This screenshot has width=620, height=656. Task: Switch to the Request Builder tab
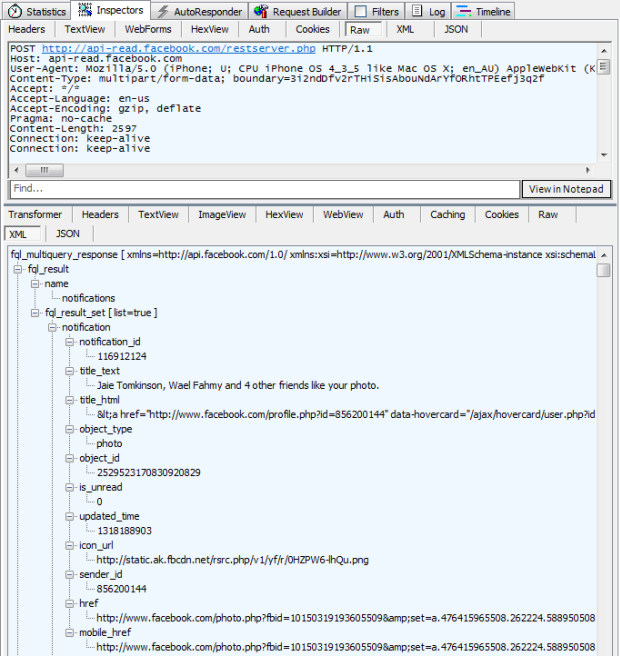click(x=298, y=11)
